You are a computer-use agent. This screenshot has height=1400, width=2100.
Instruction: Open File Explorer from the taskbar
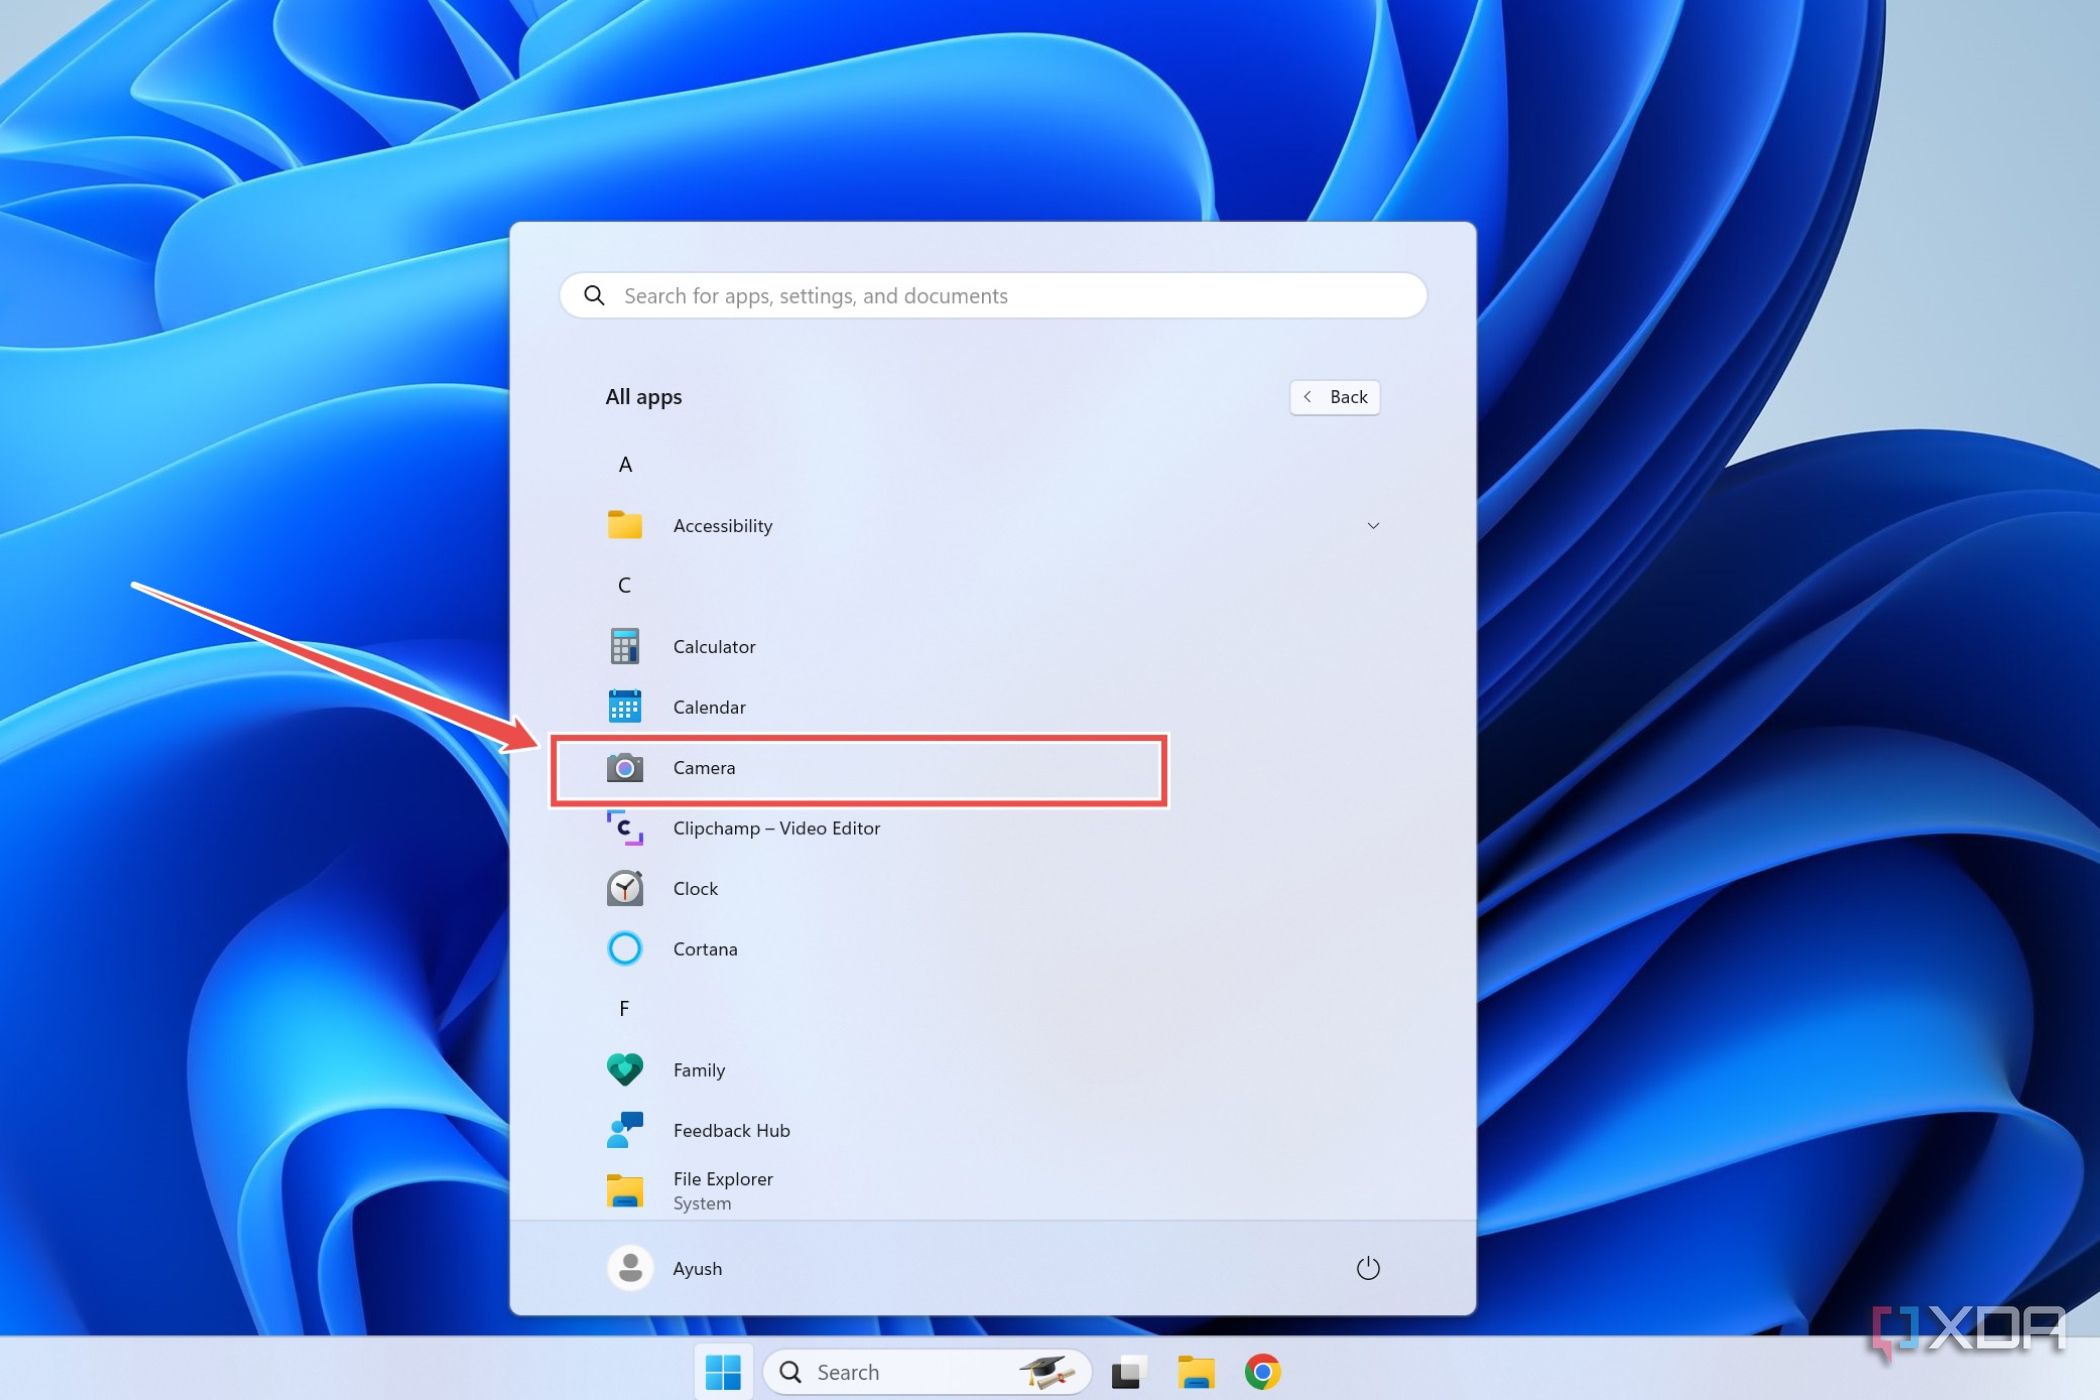tap(1196, 1371)
